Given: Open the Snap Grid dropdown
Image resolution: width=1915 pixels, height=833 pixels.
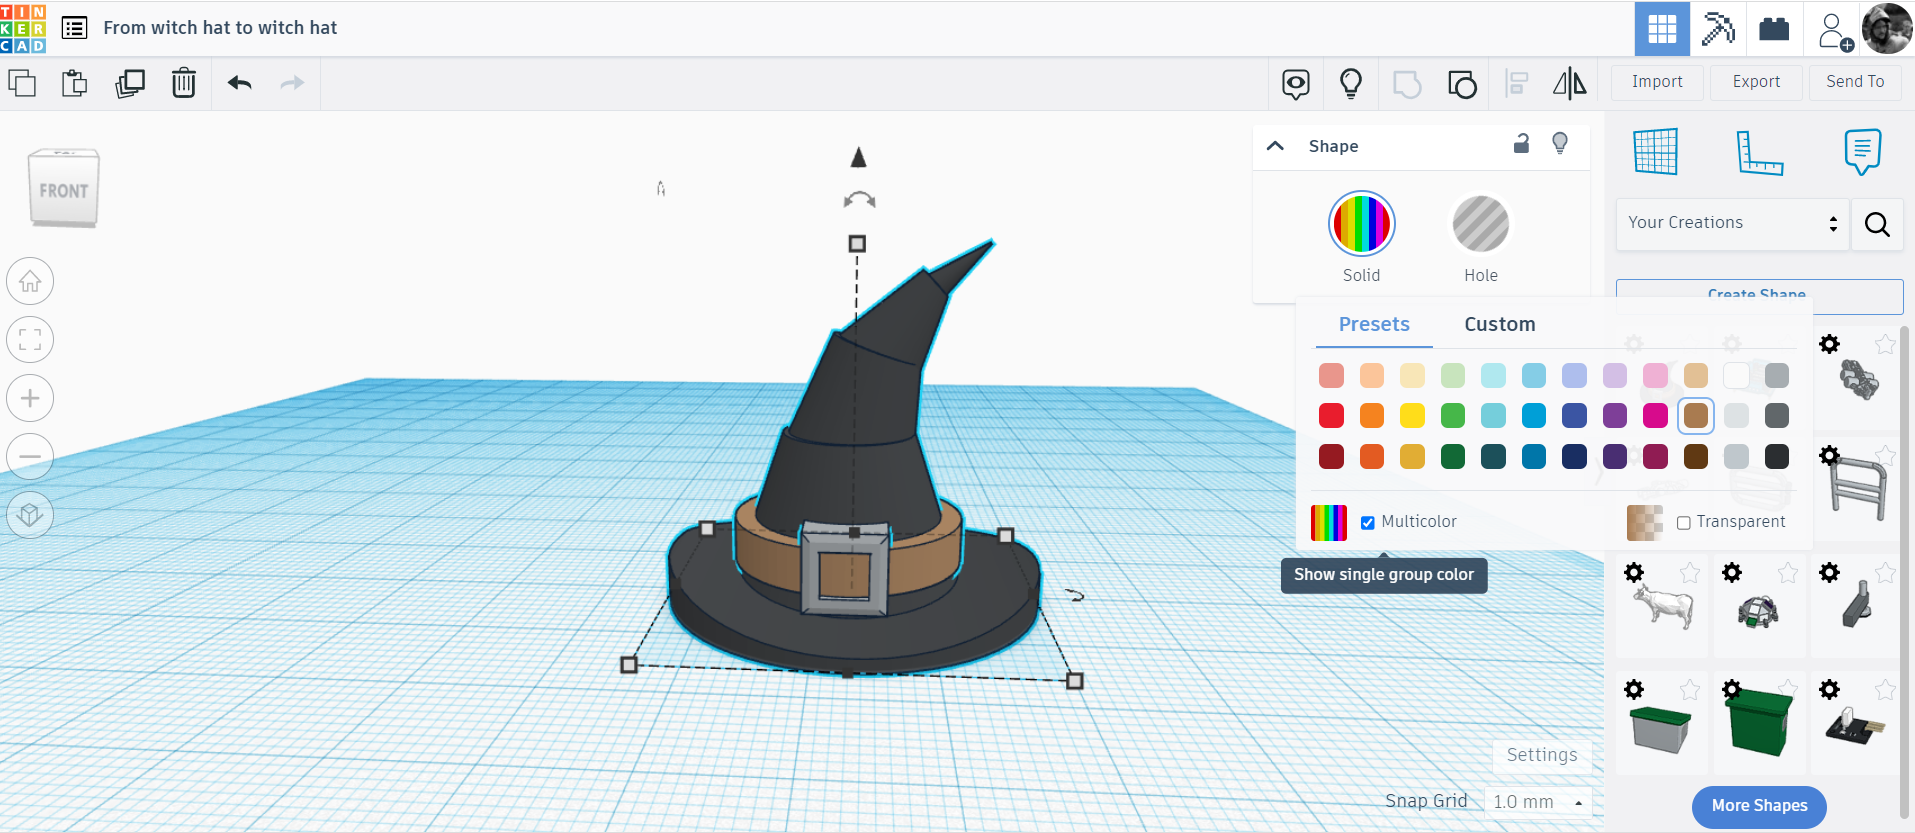Looking at the screenshot, I should tap(1538, 802).
